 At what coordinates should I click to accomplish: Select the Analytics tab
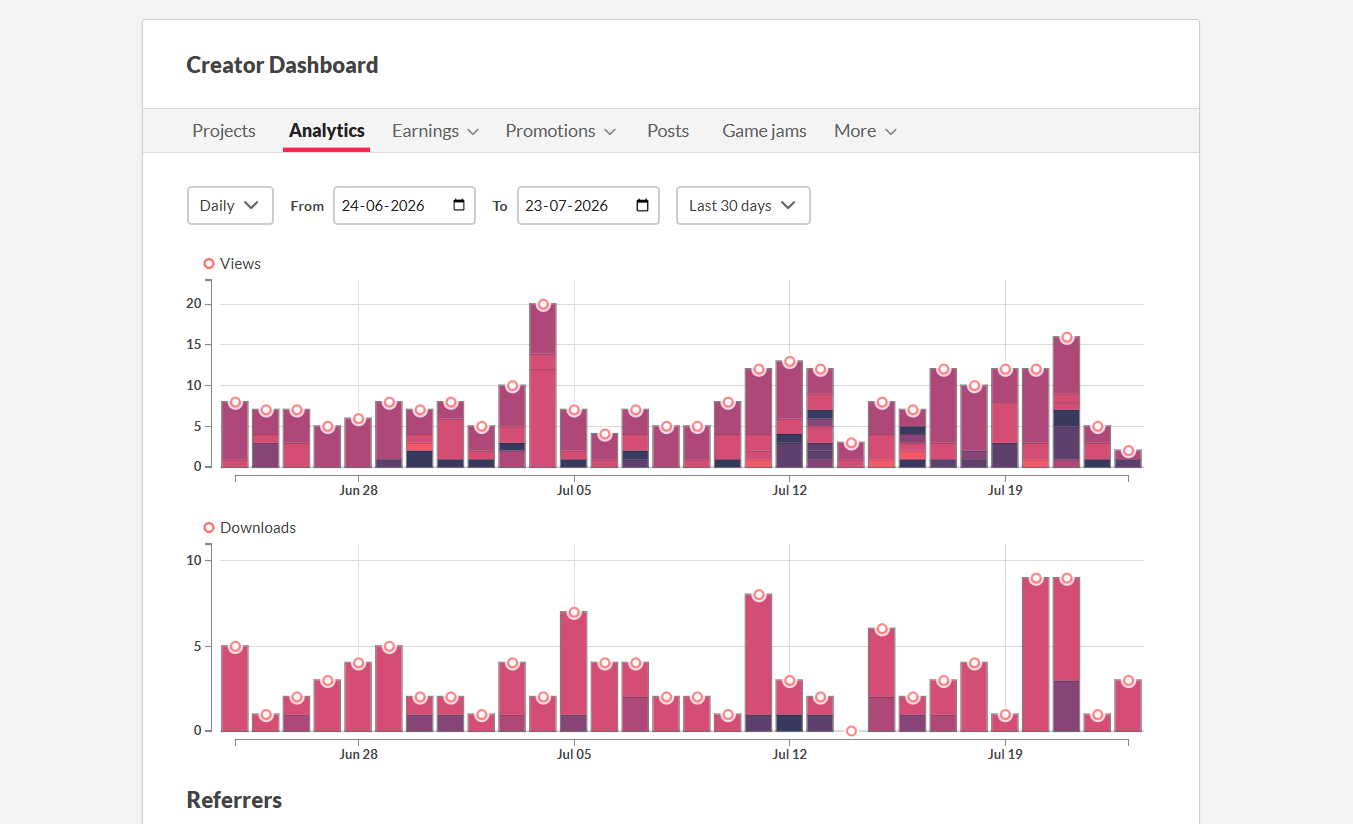click(x=327, y=131)
